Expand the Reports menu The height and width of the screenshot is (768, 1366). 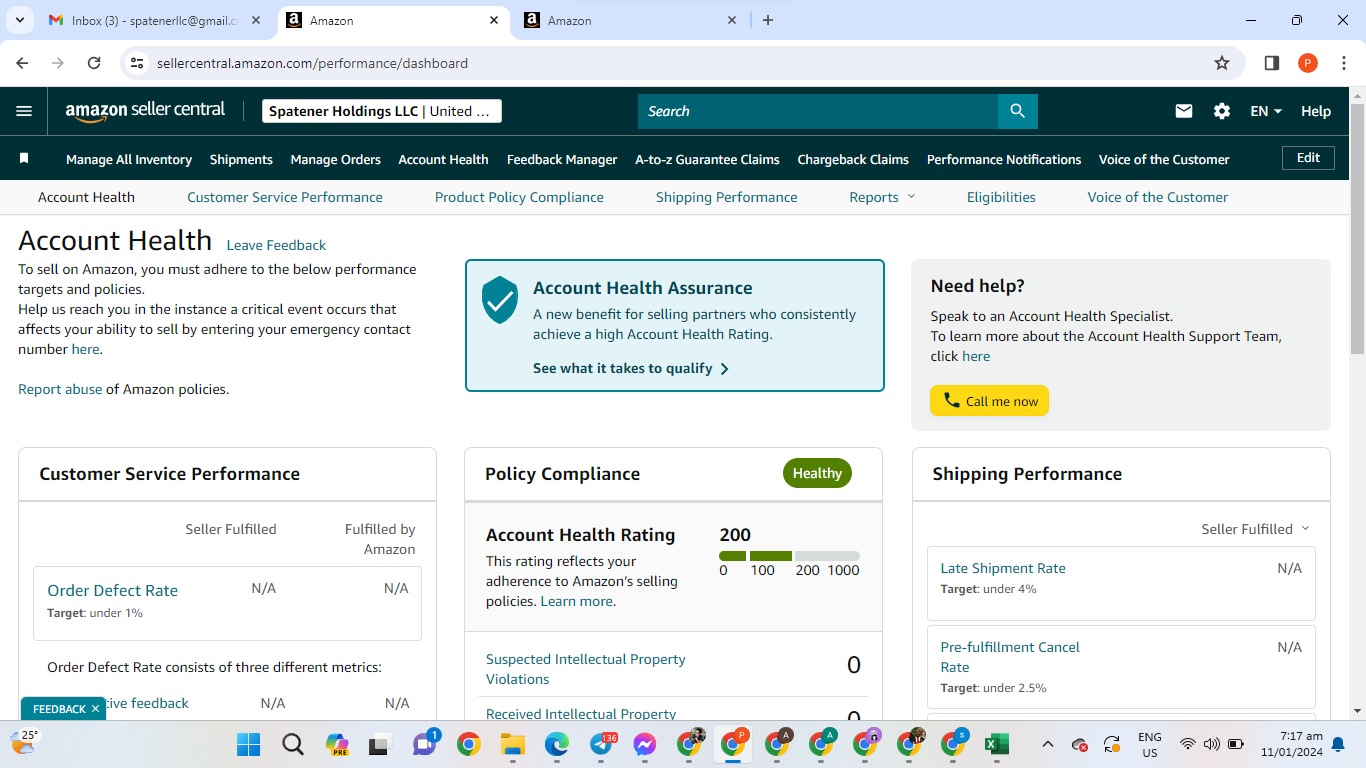tap(882, 197)
